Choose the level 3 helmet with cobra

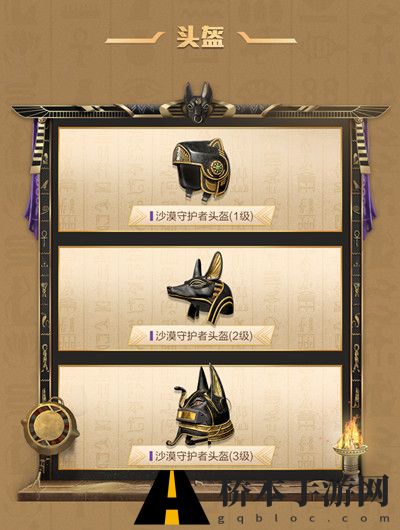[x=201, y=406]
